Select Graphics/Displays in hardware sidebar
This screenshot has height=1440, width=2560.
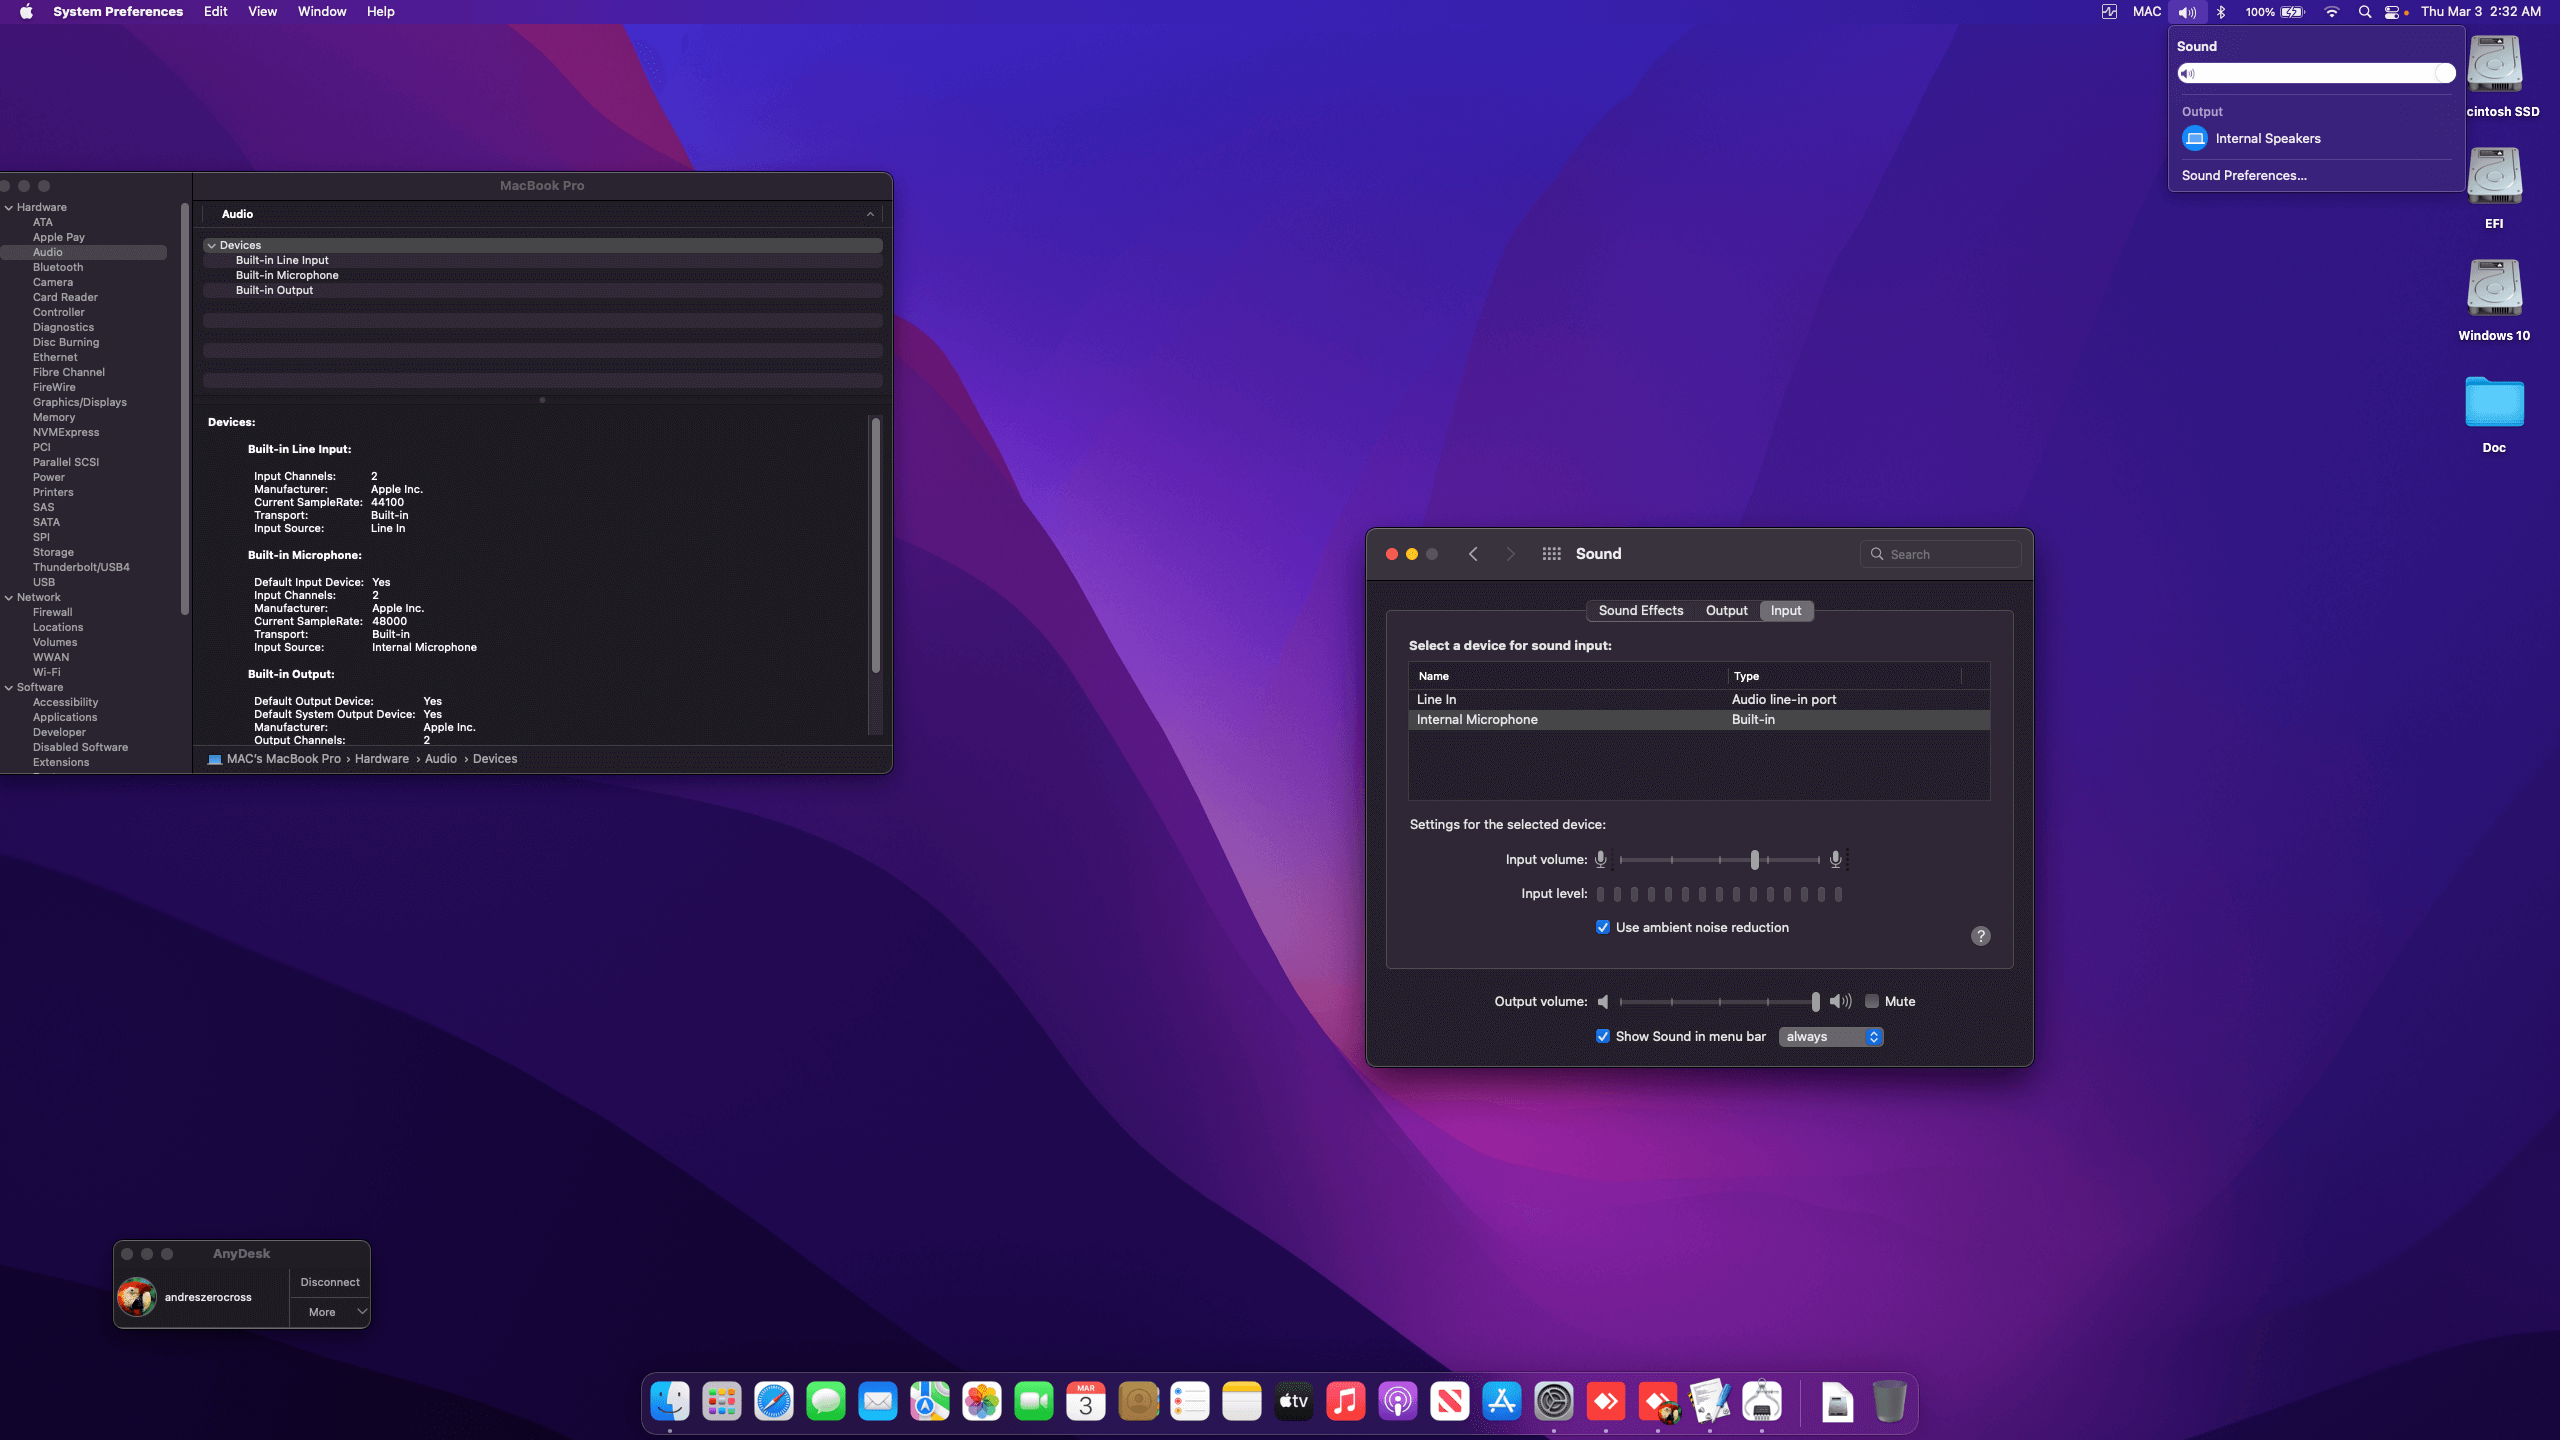coord(80,402)
